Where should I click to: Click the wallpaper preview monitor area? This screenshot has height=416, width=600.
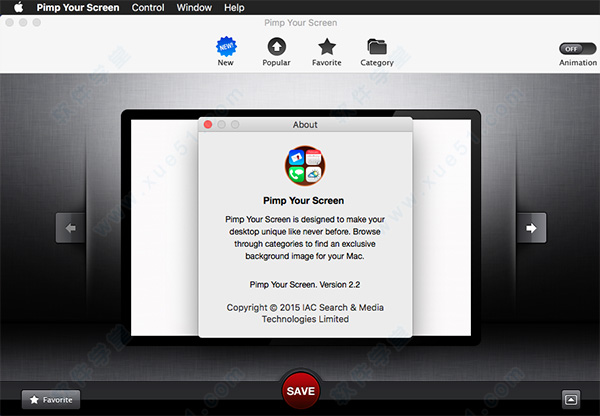click(x=301, y=228)
